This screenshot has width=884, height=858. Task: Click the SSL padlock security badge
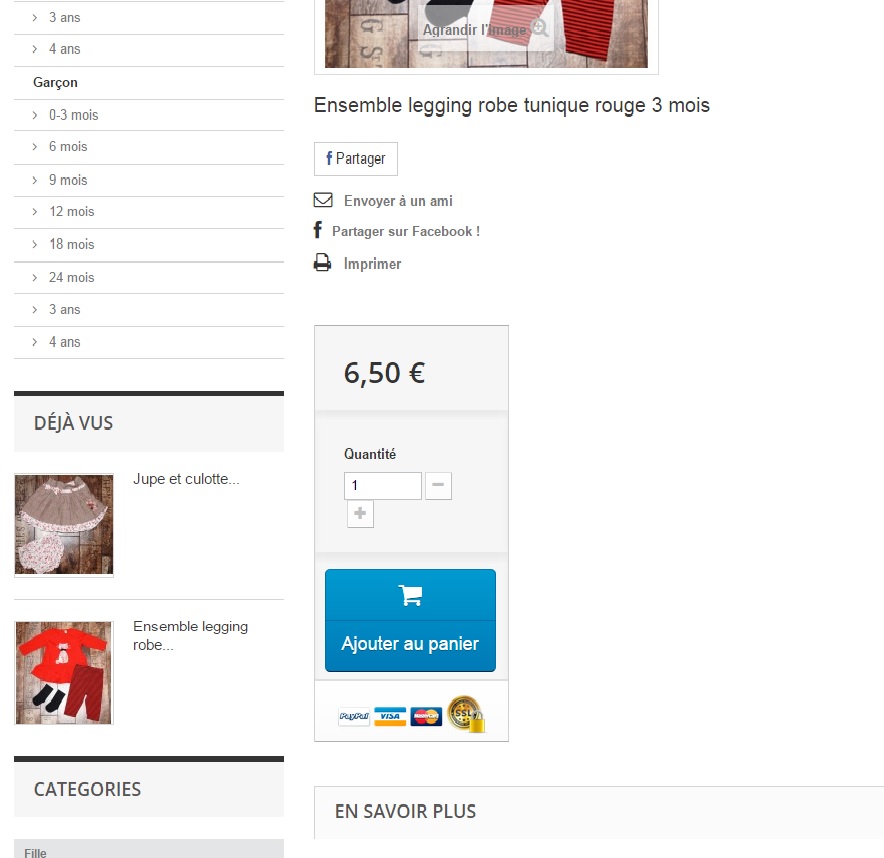tap(466, 714)
